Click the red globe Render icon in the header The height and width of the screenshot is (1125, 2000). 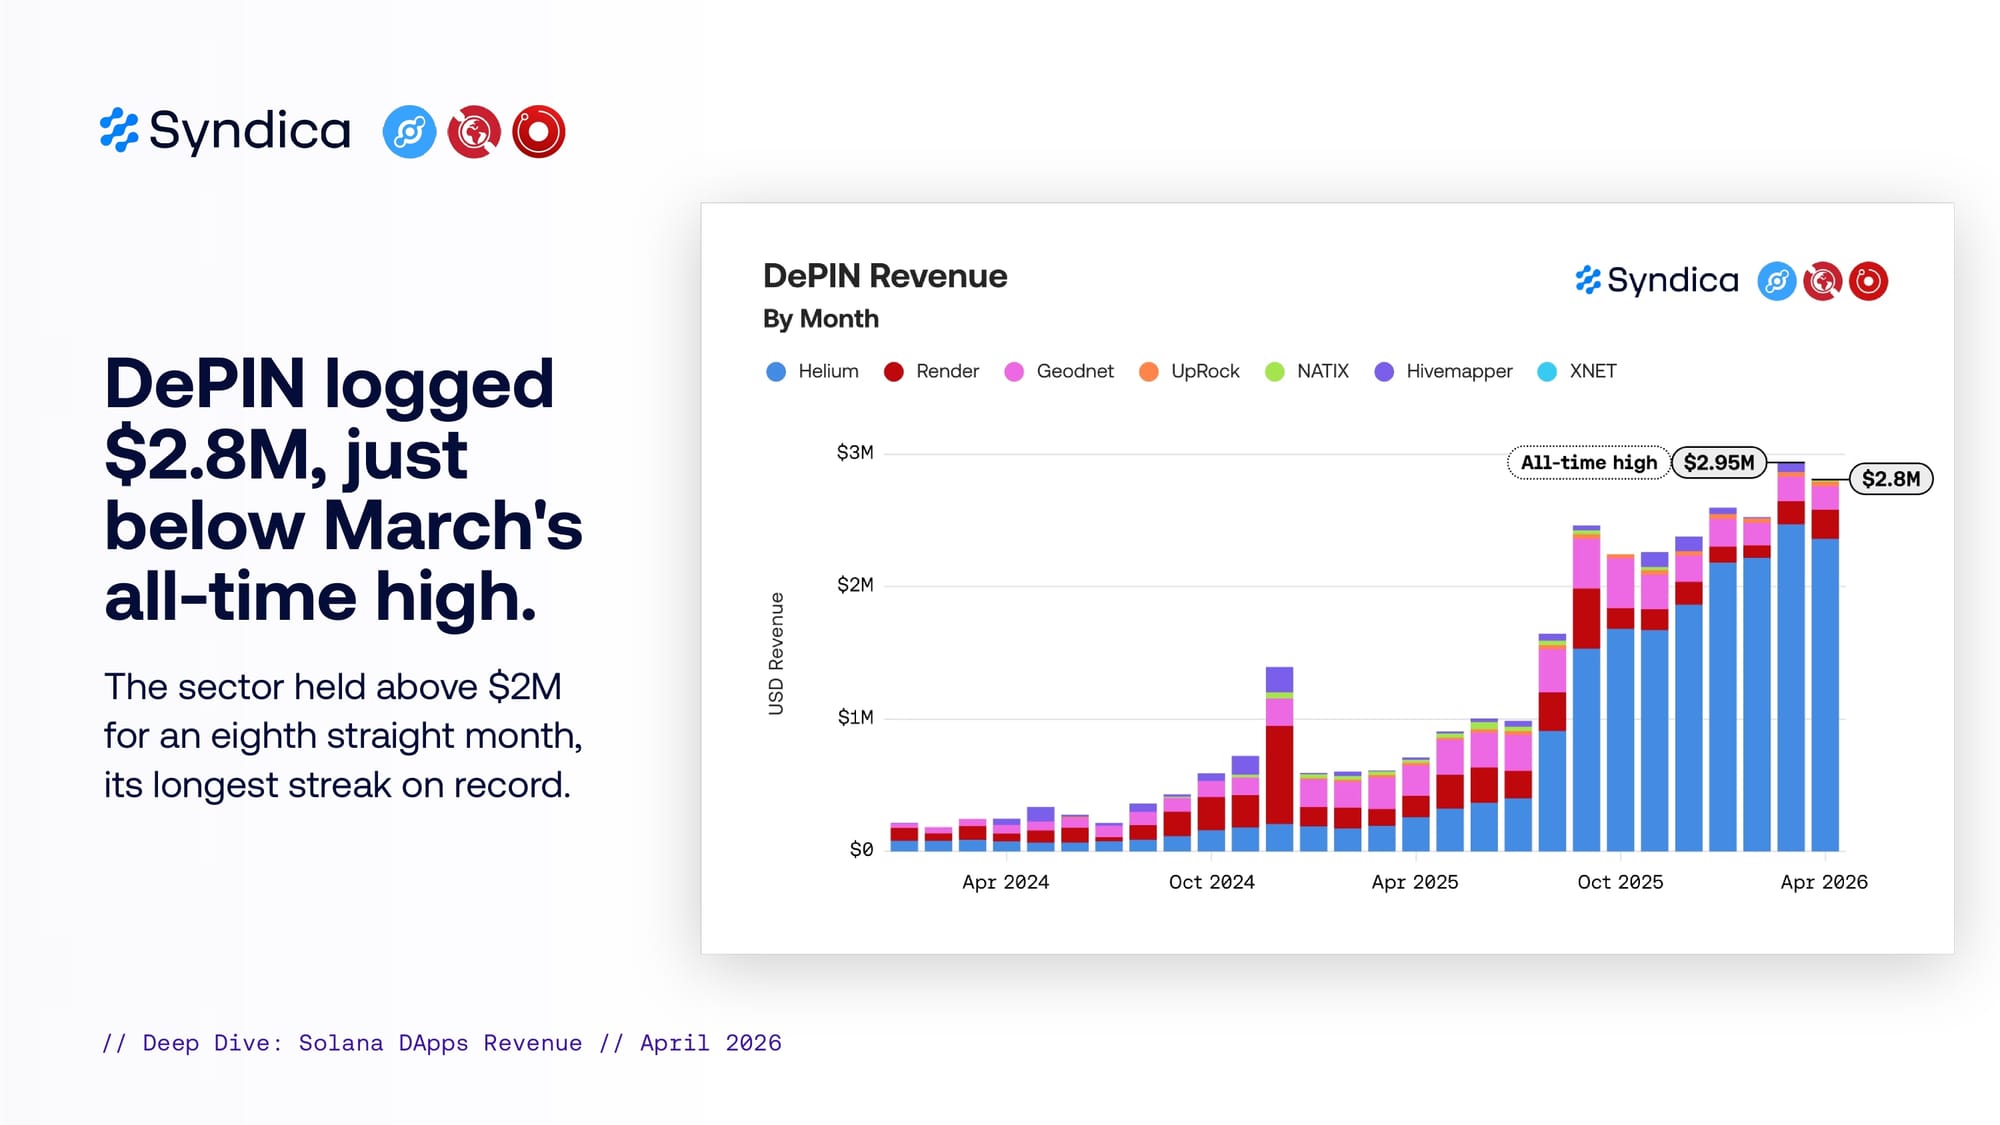(474, 132)
